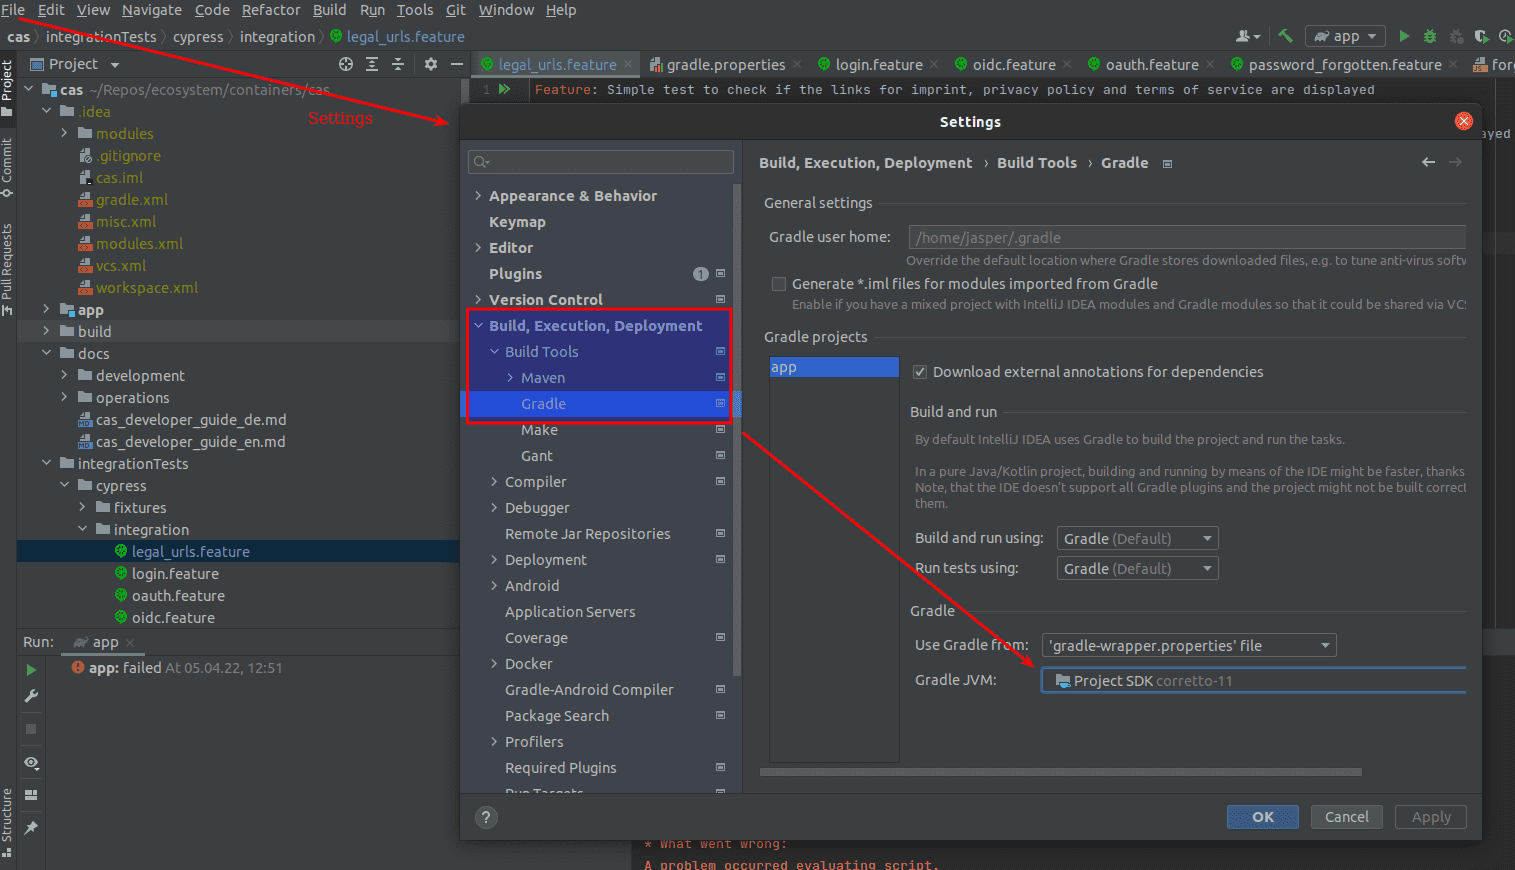This screenshot has width=1515, height=870.
Task: Uncheck Download external annotations for dependencies
Action: (920, 372)
